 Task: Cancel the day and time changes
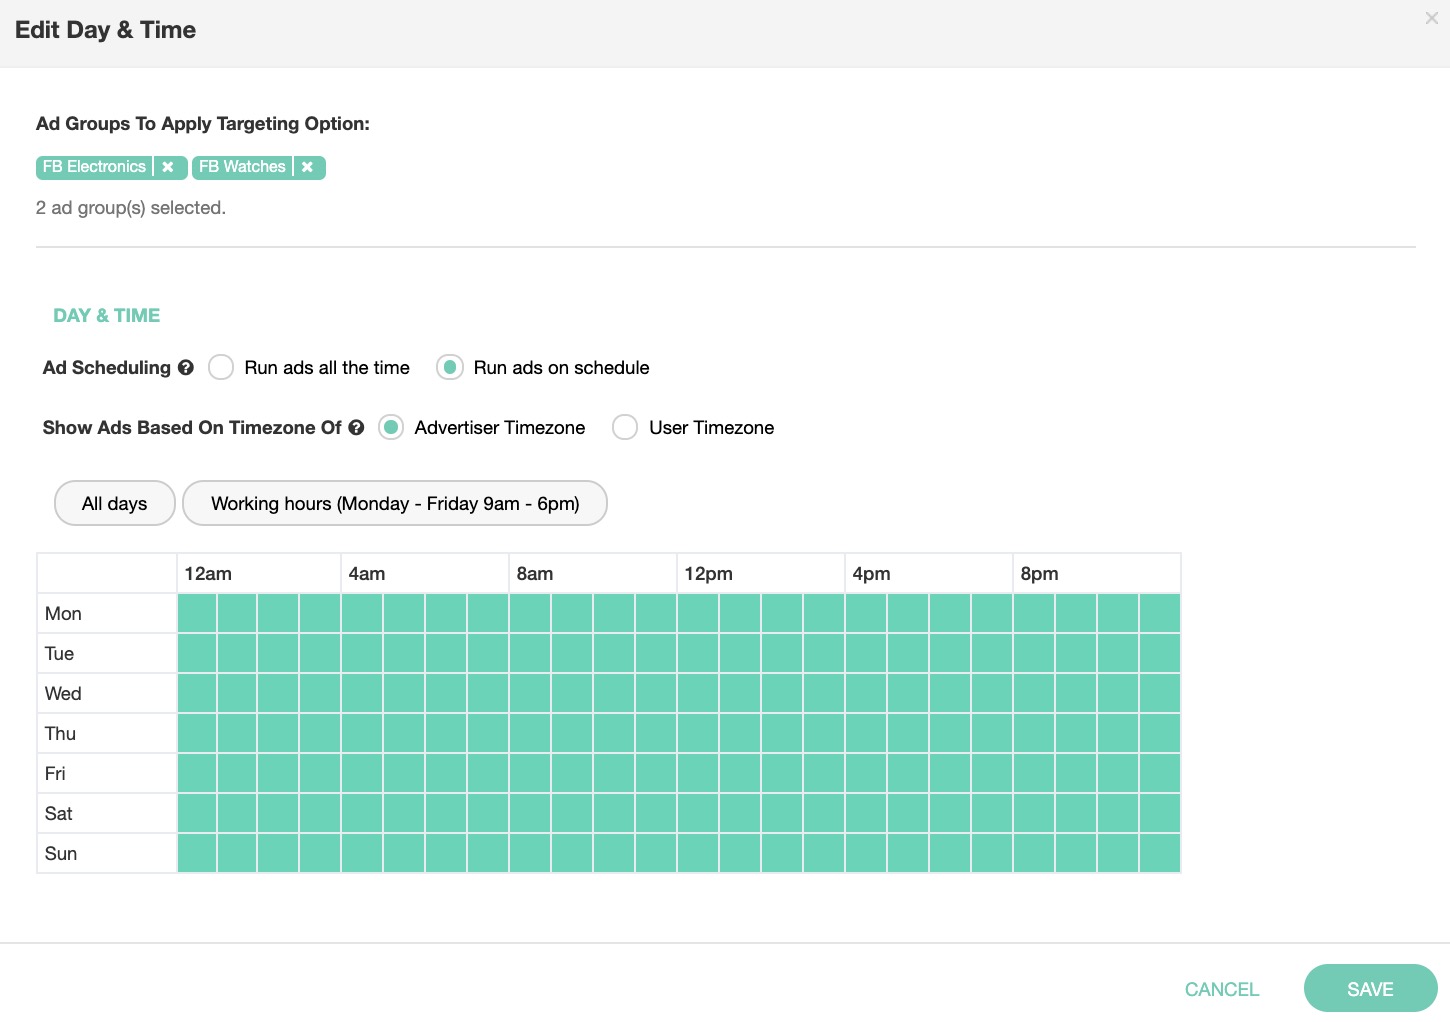[1221, 989]
